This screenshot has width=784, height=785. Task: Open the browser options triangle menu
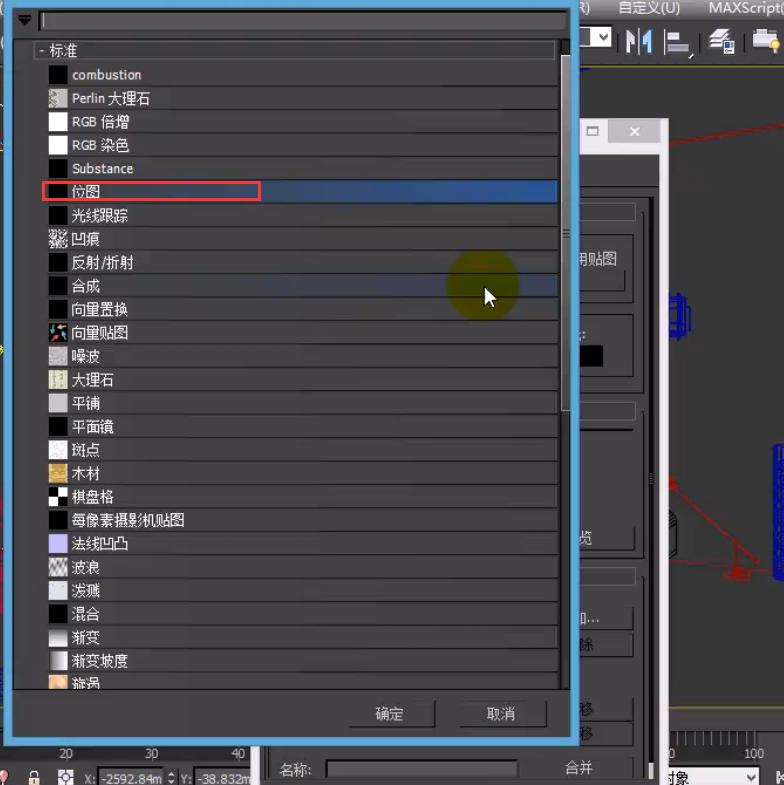point(24,20)
